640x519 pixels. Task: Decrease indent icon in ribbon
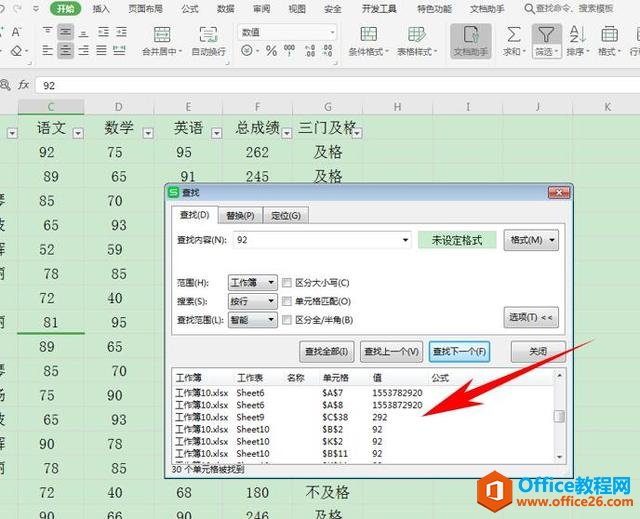[103, 32]
